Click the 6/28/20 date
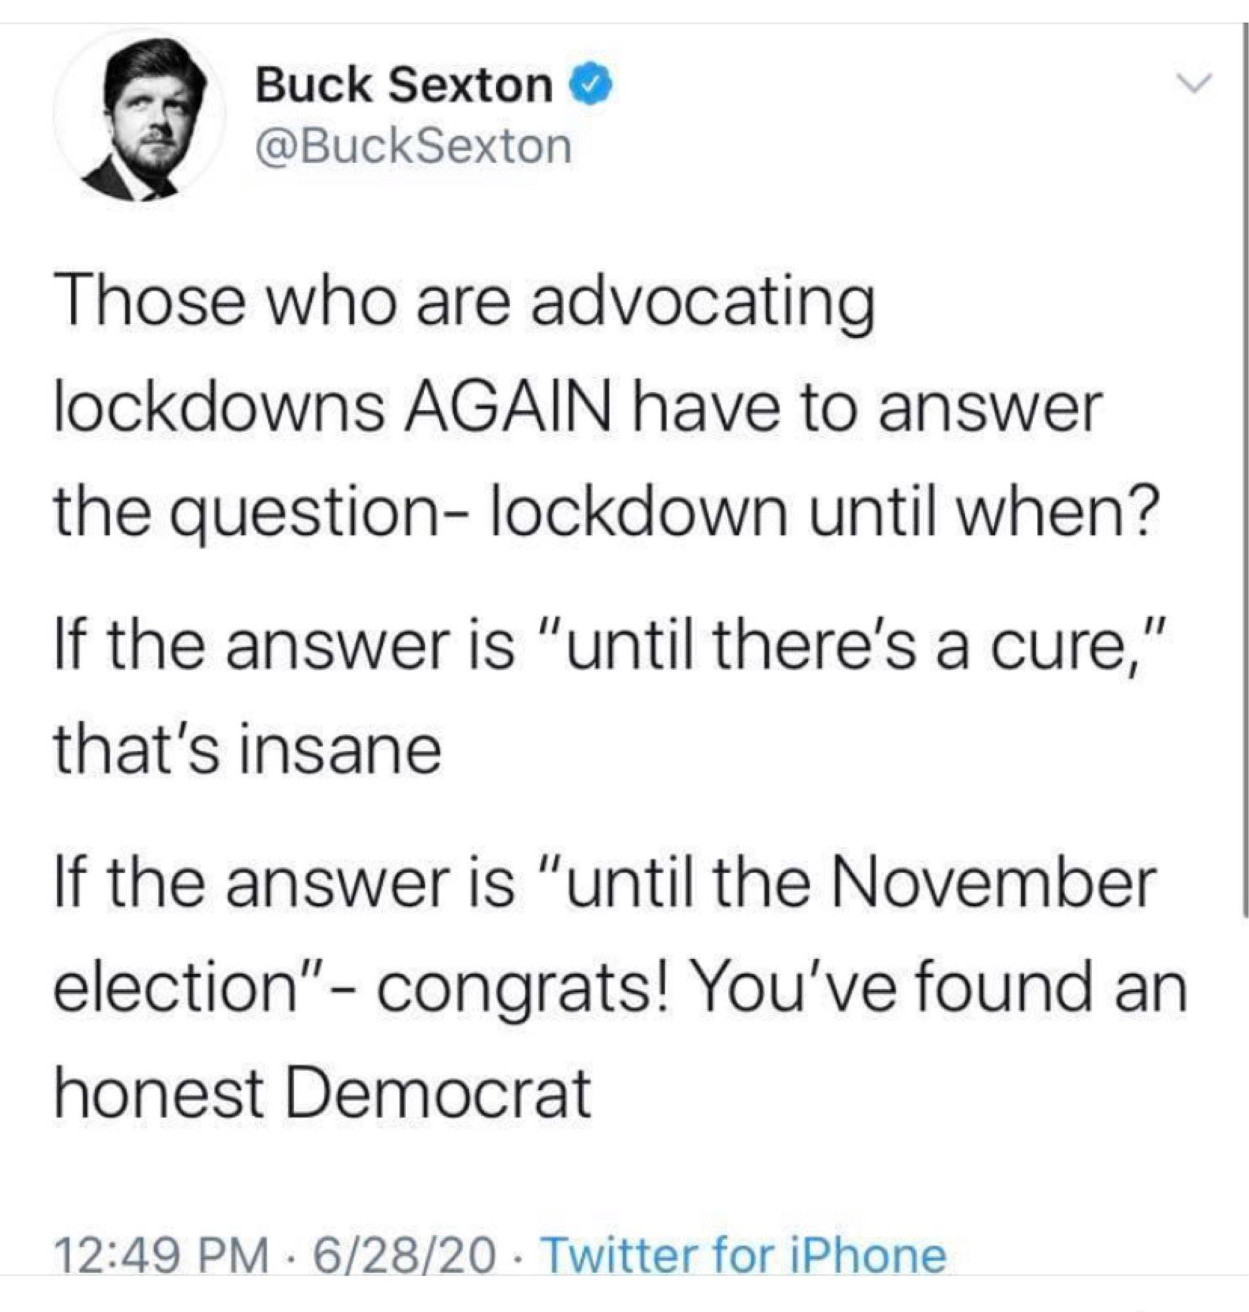 404,1255
